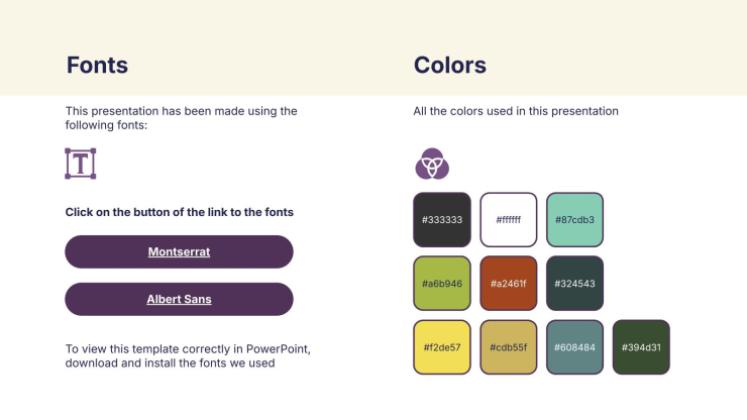Image resolution: width=747 pixels, height=420 pixels.
Task: Click the #f2de57 yellow color swatch
Action: click(x=441, y=347)
